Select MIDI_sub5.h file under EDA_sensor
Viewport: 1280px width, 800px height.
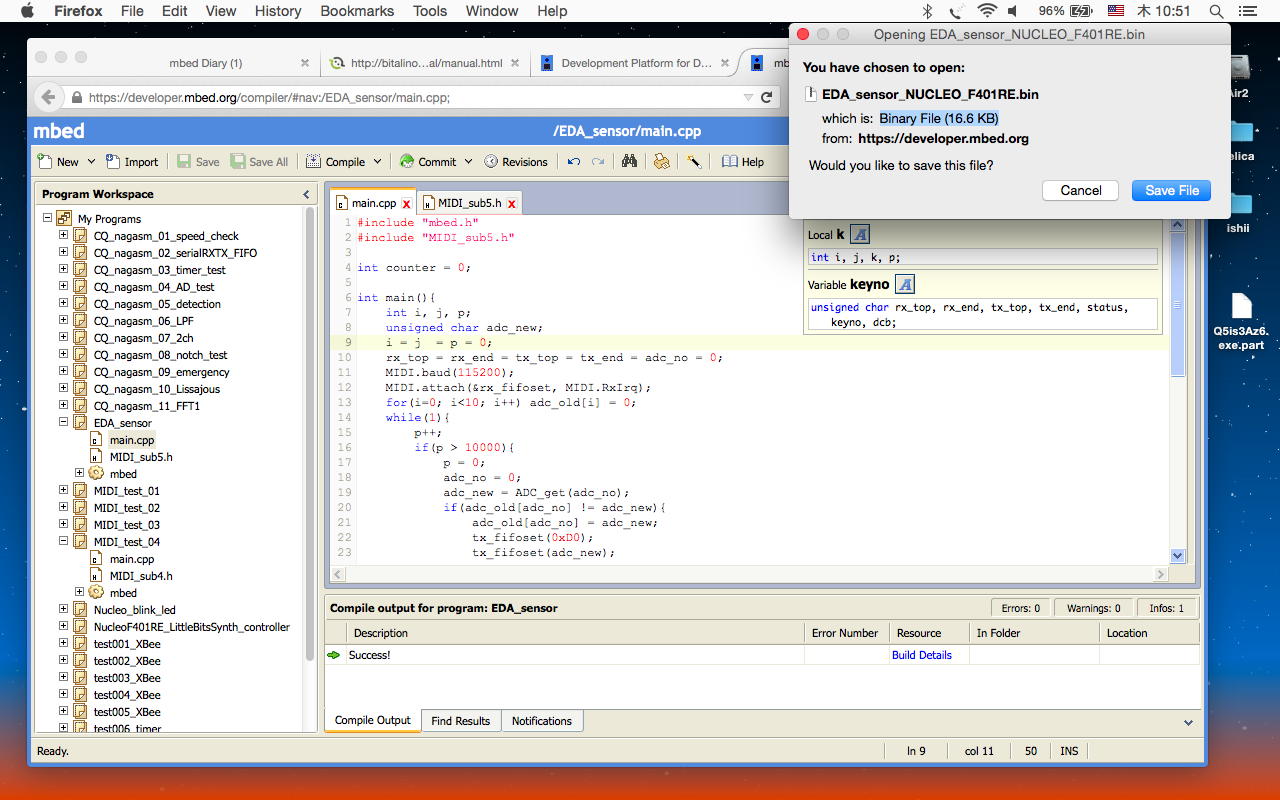(x=140, y=457)
